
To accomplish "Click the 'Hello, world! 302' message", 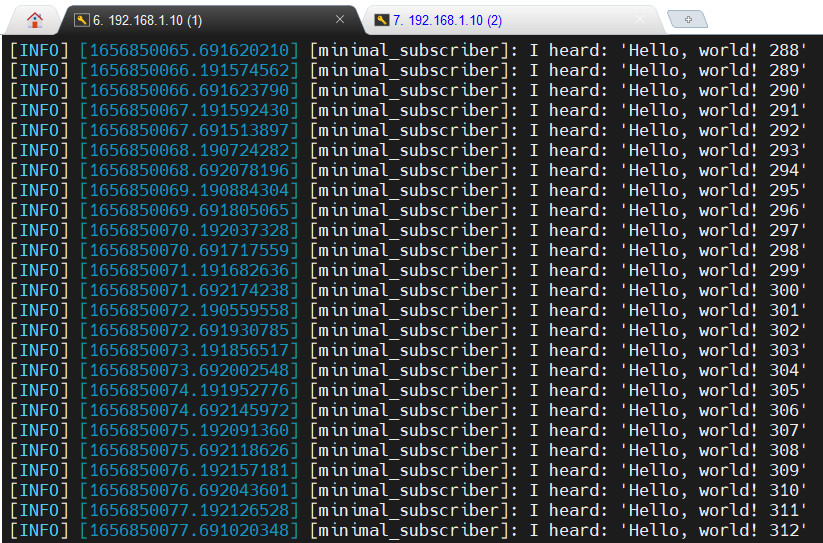I will 713,331.
